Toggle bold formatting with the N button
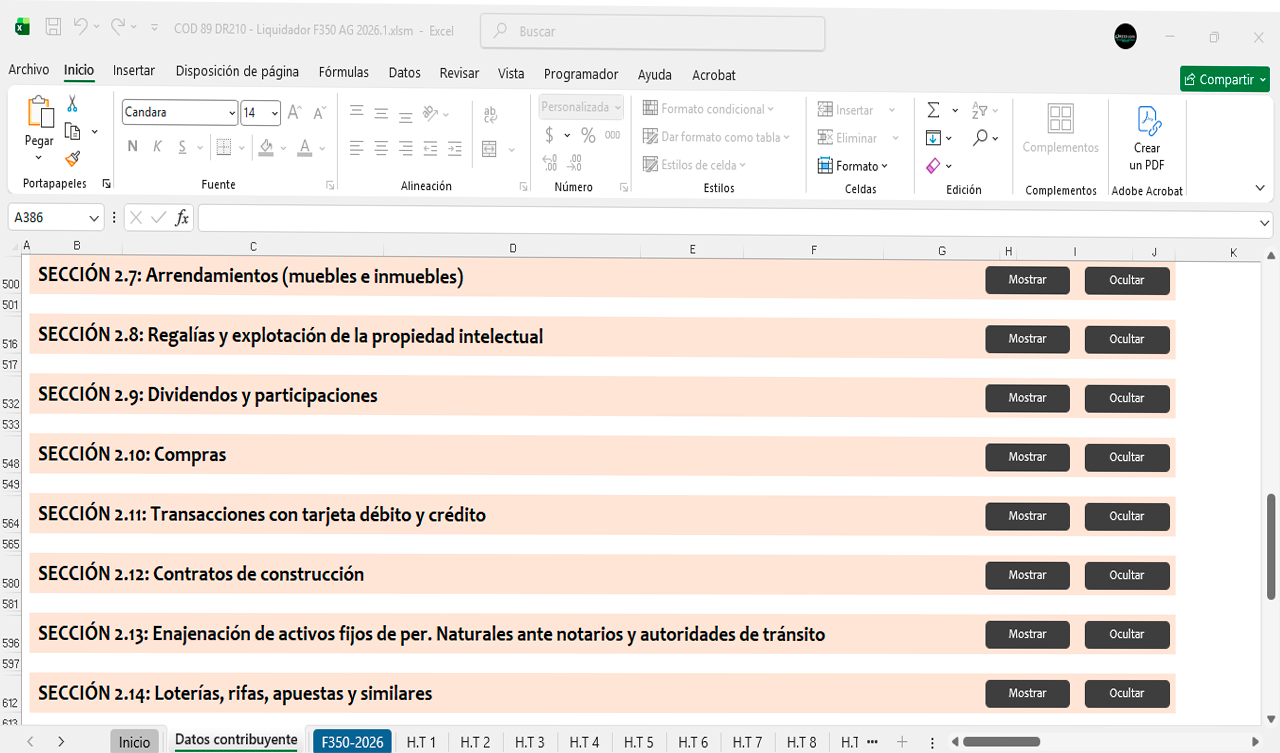The height and width of the screenshot is (753, 1280). tap(132, 147)
